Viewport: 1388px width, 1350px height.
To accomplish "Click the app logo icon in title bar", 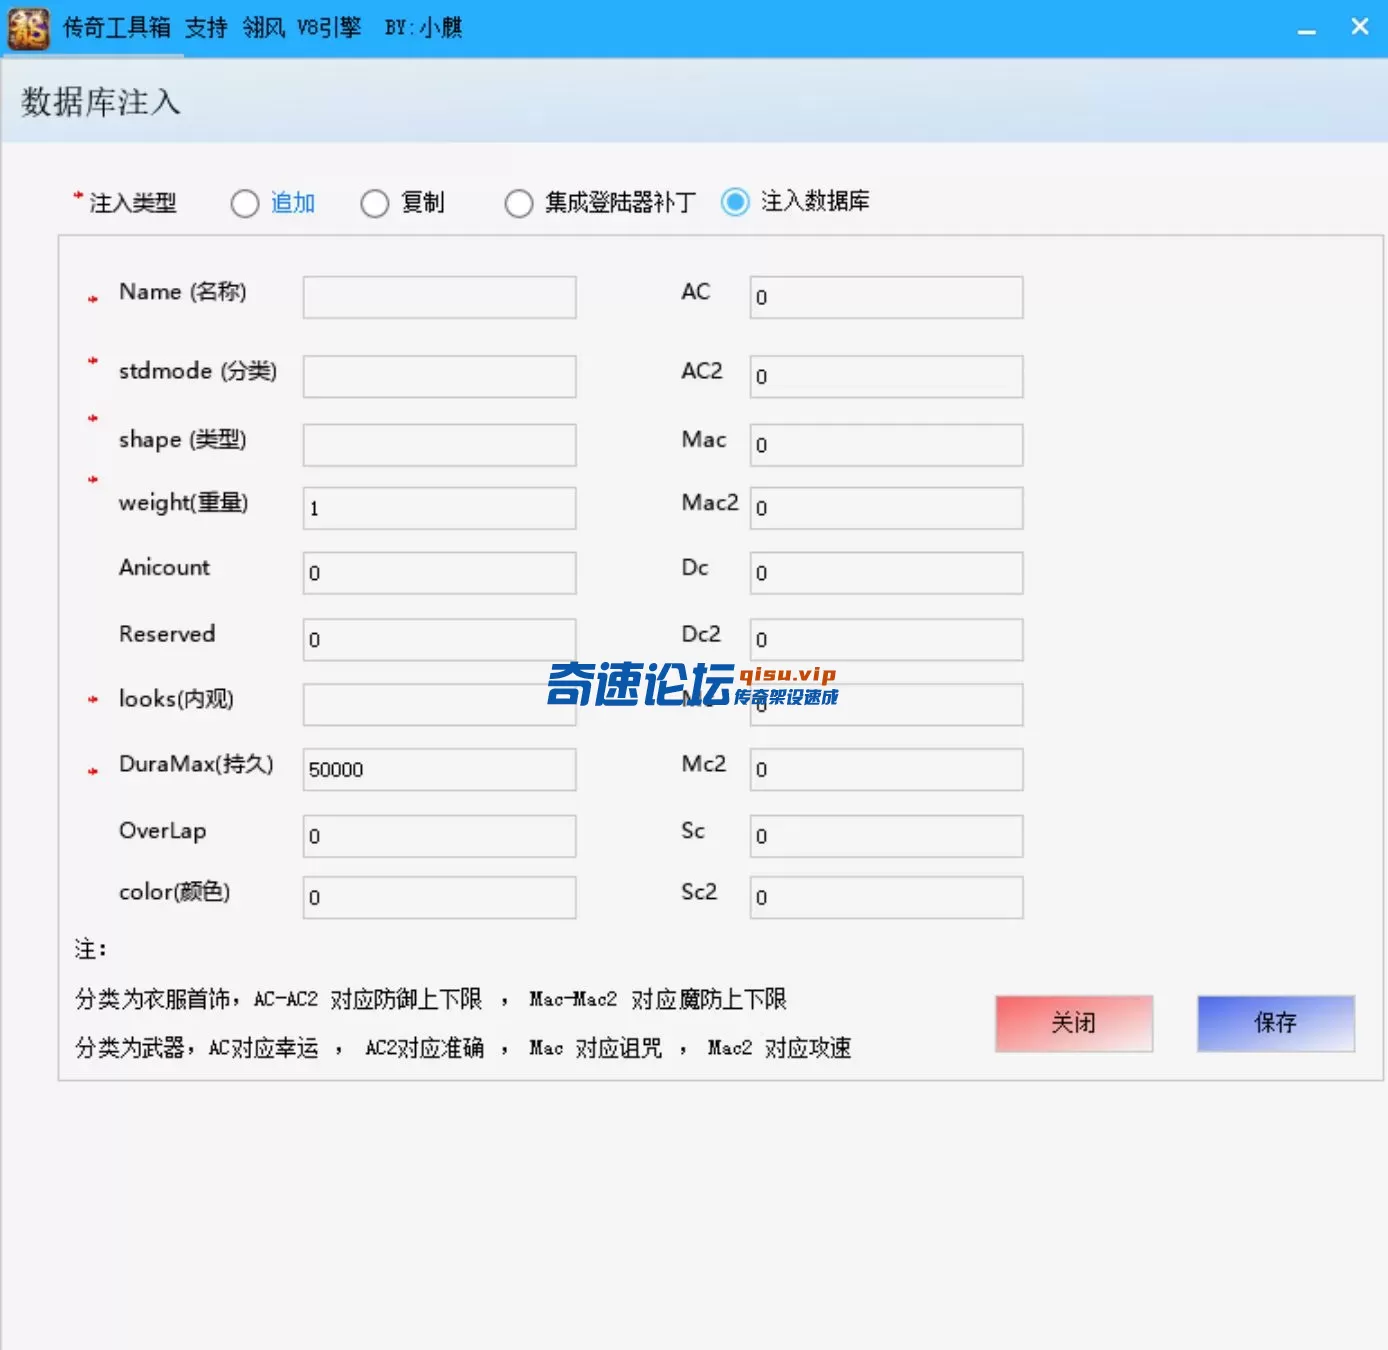I will (x=28, y=28).
